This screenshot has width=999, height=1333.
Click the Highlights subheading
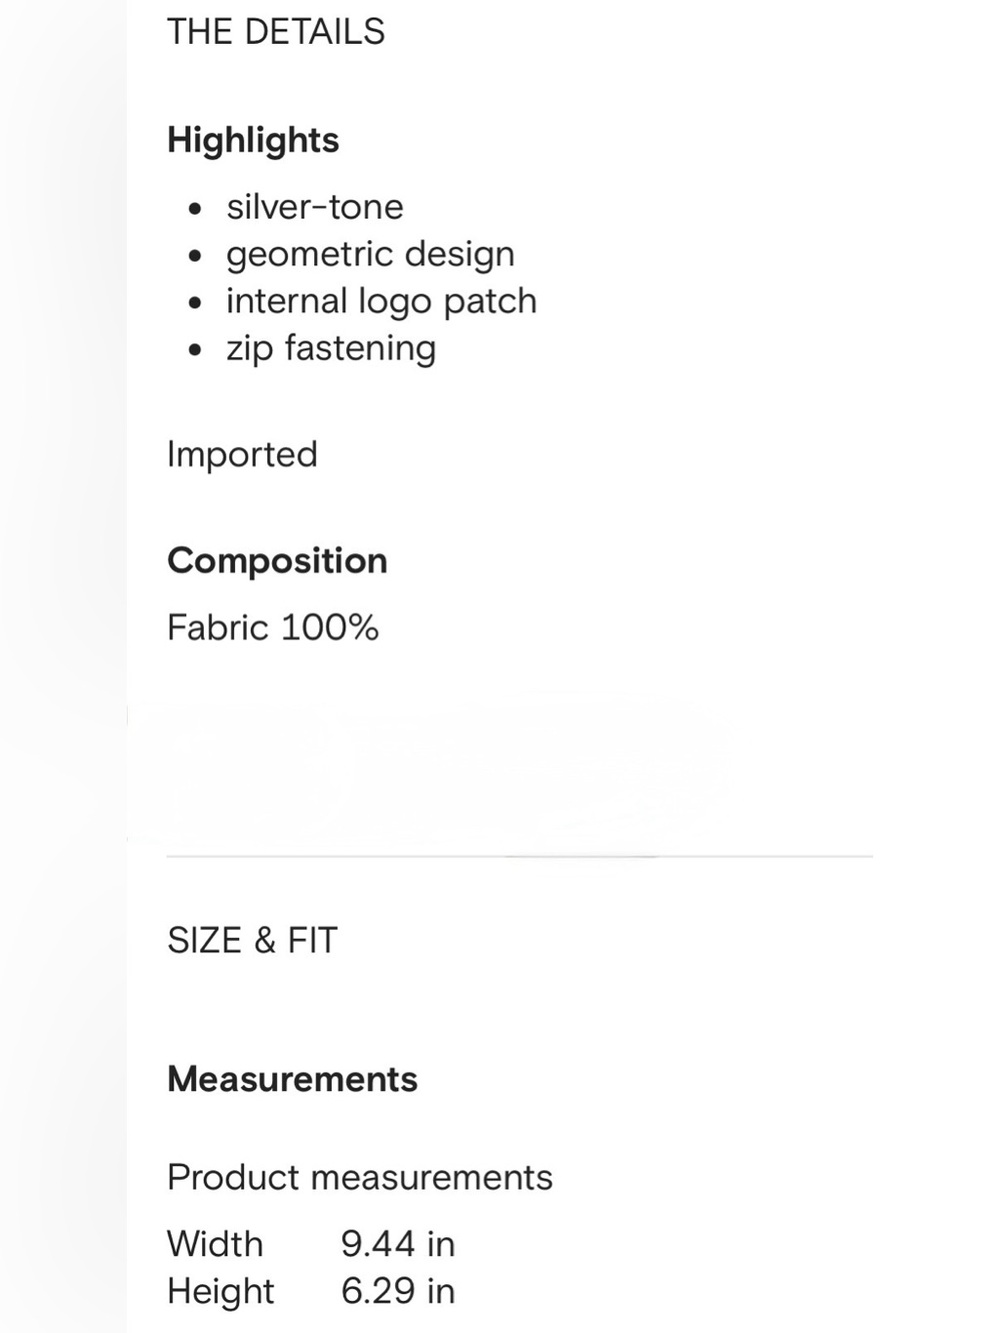coord(253,140)
